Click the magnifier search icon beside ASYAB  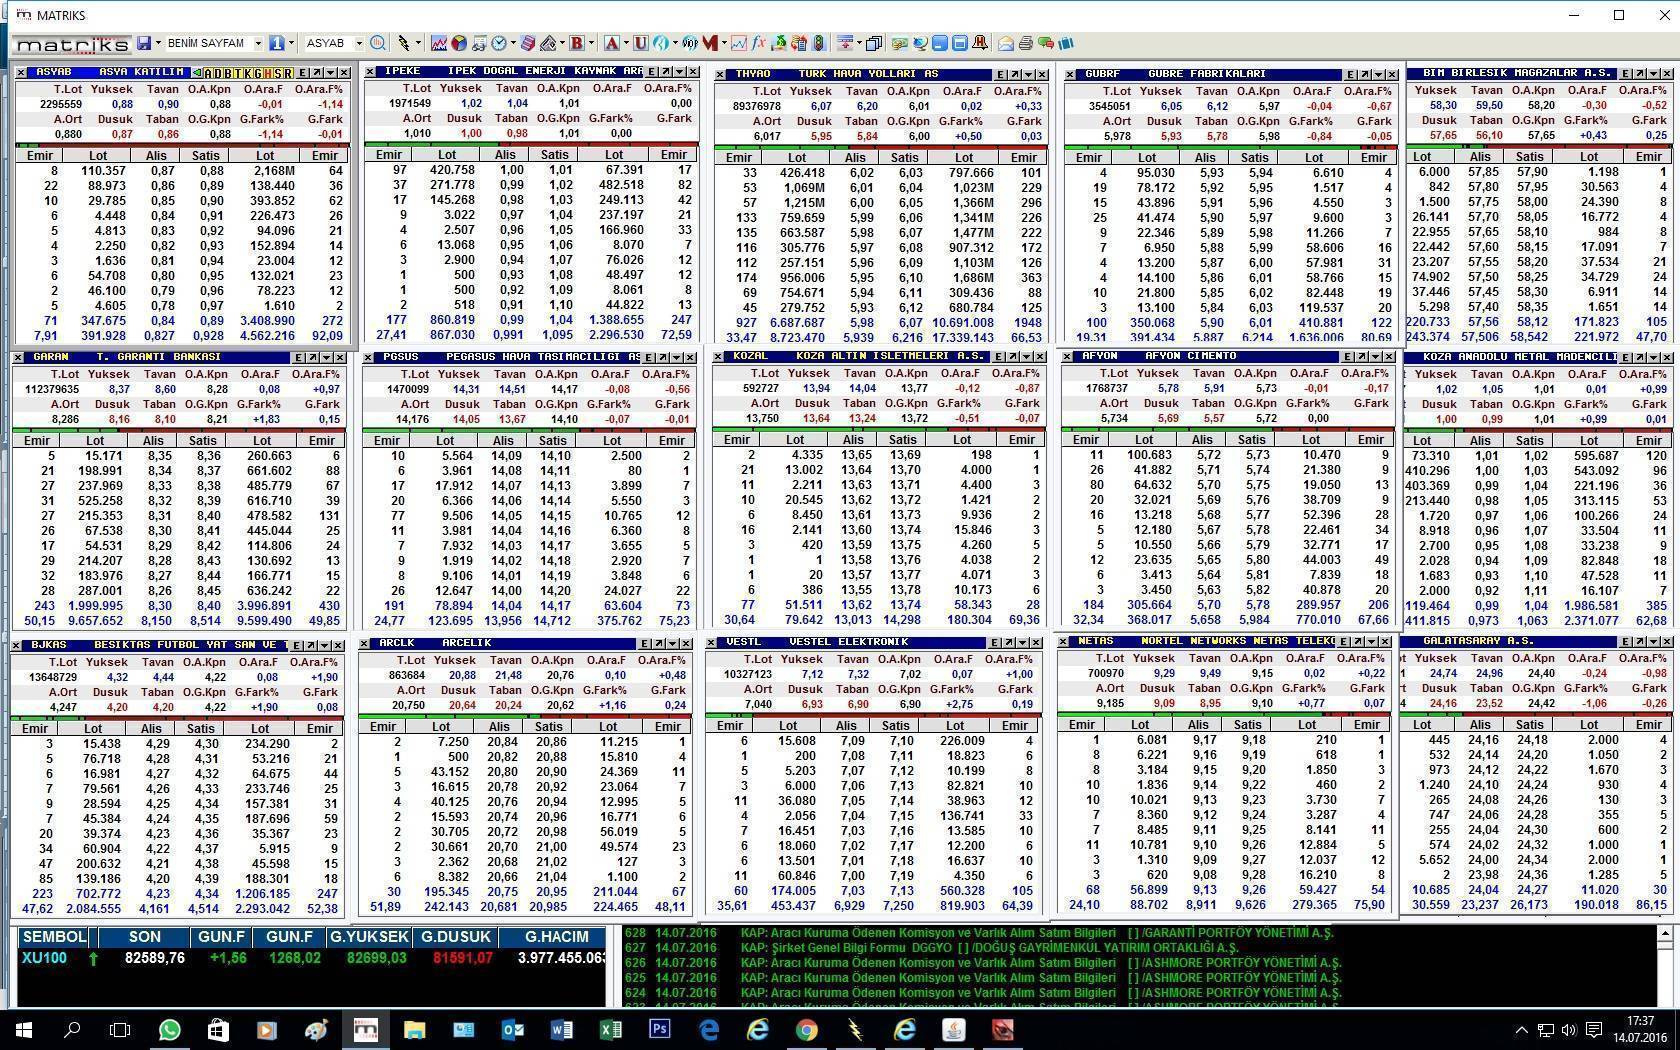(378, 43)
